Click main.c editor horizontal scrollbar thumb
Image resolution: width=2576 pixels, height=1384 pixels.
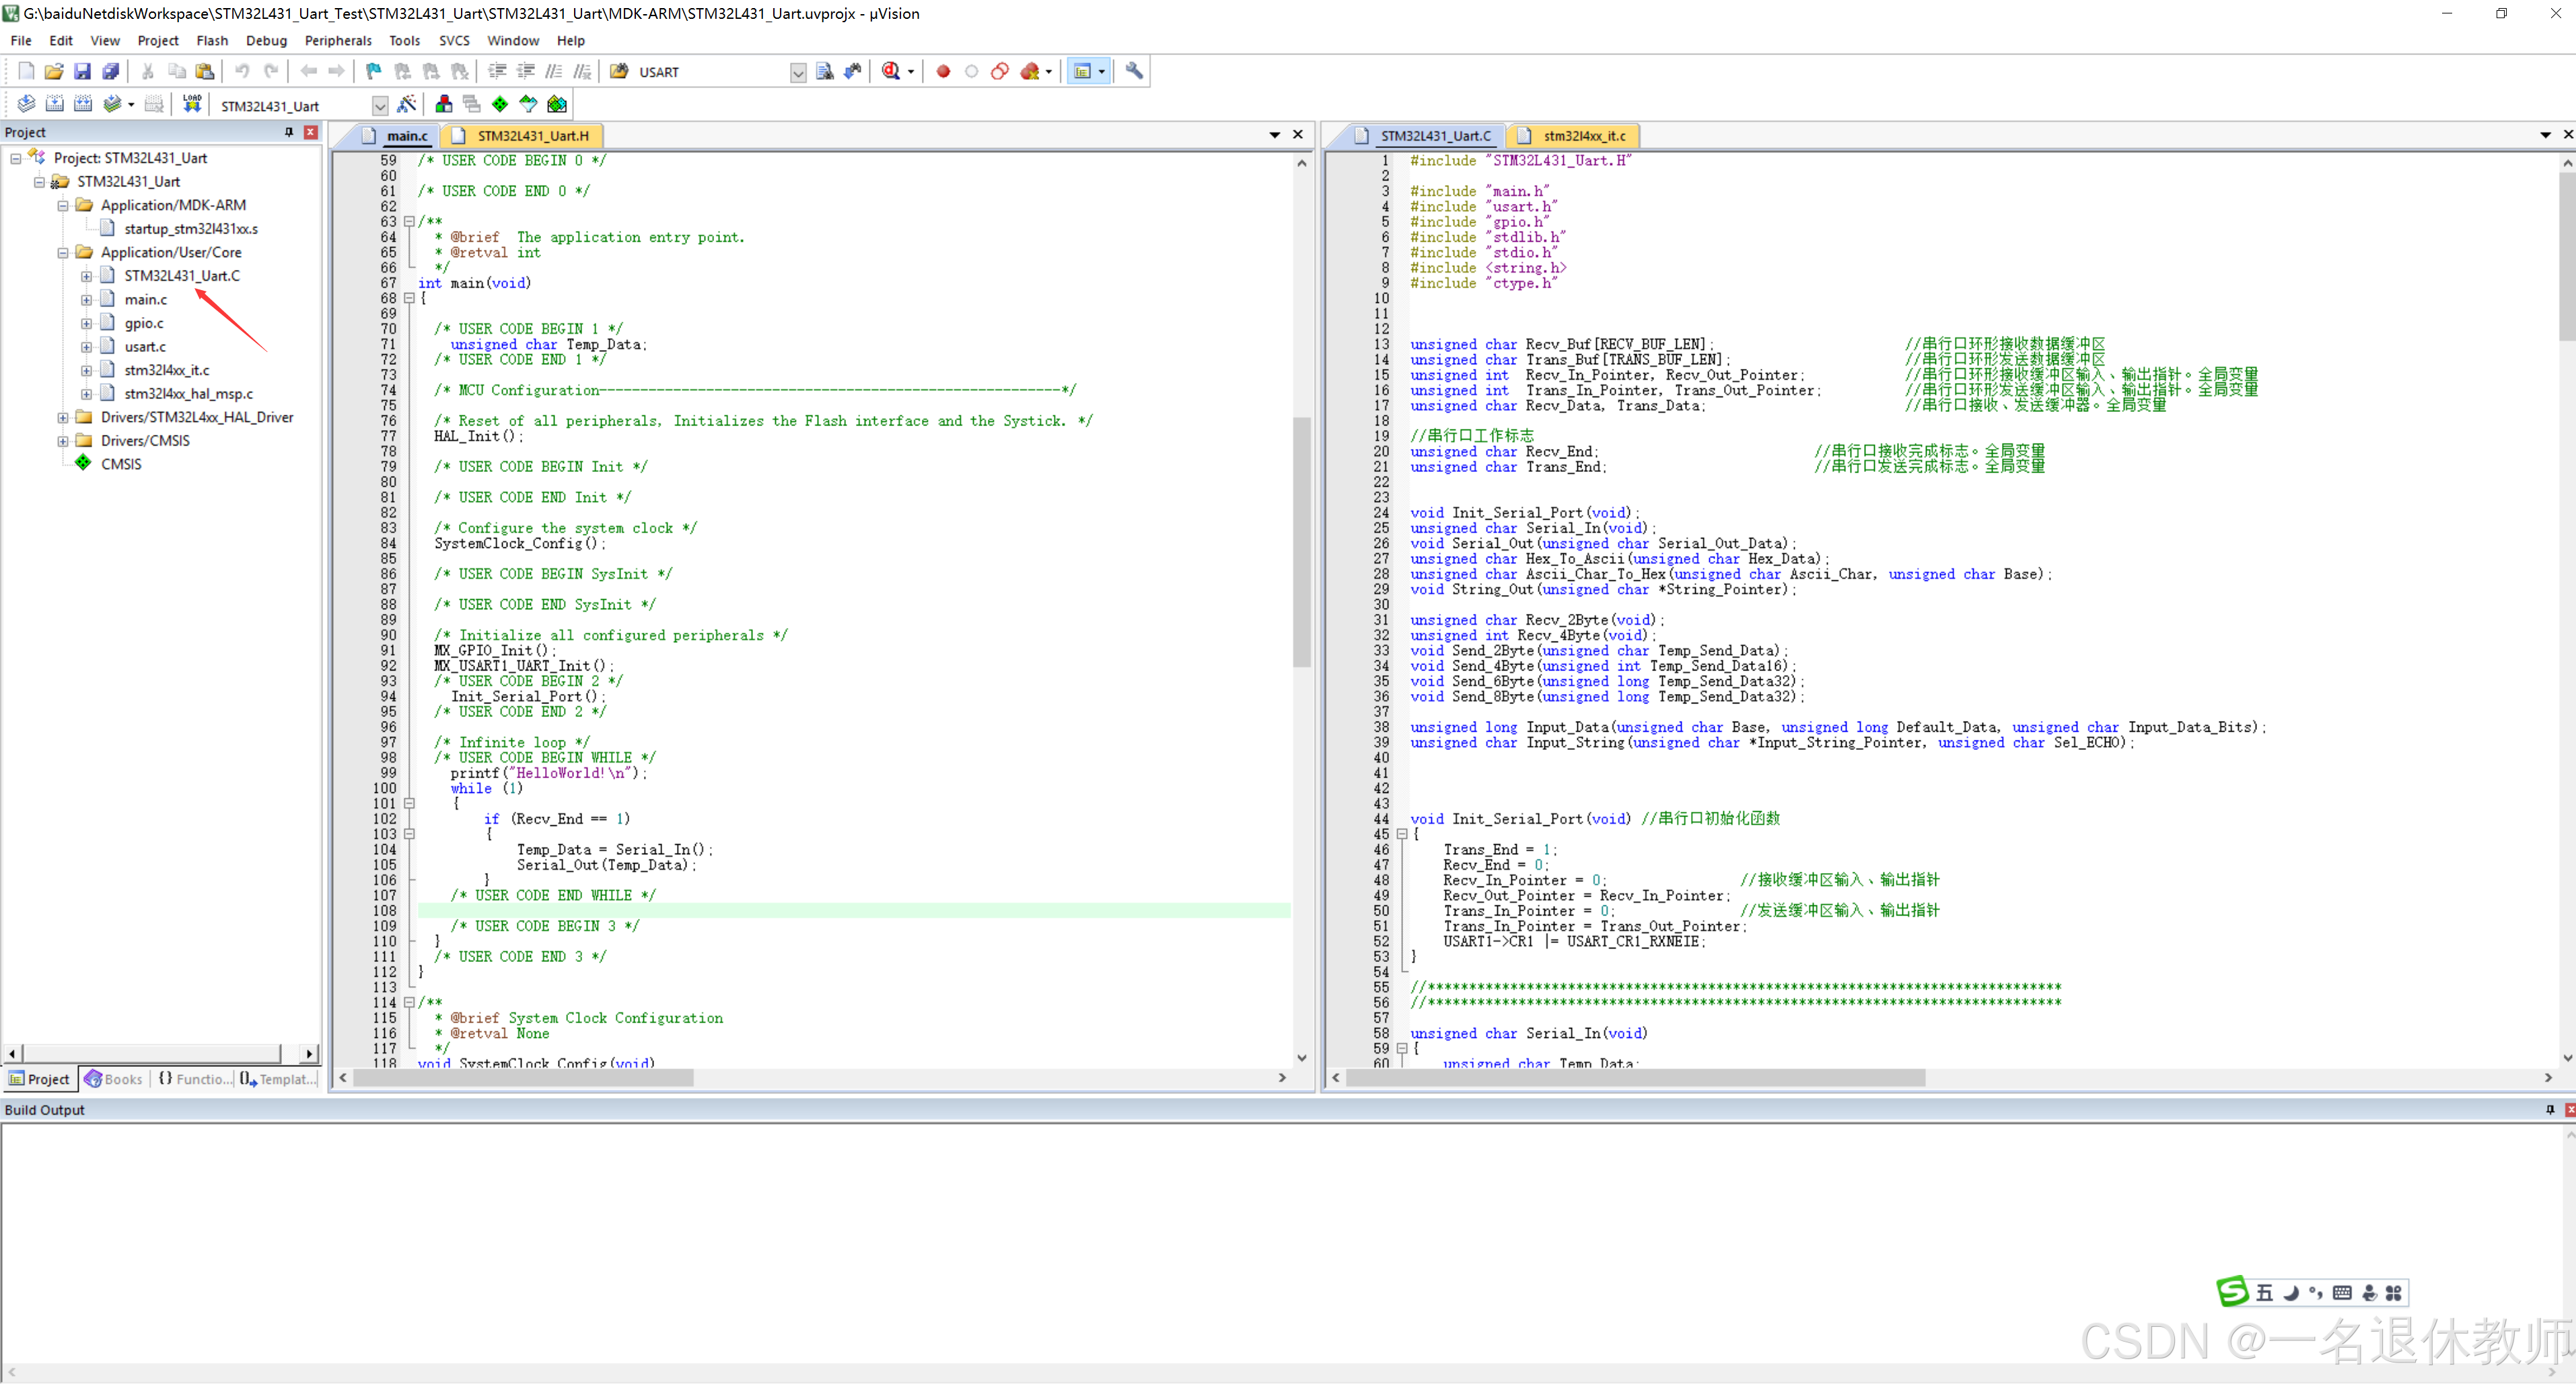pyautogui.click(x=523, y=1077)
